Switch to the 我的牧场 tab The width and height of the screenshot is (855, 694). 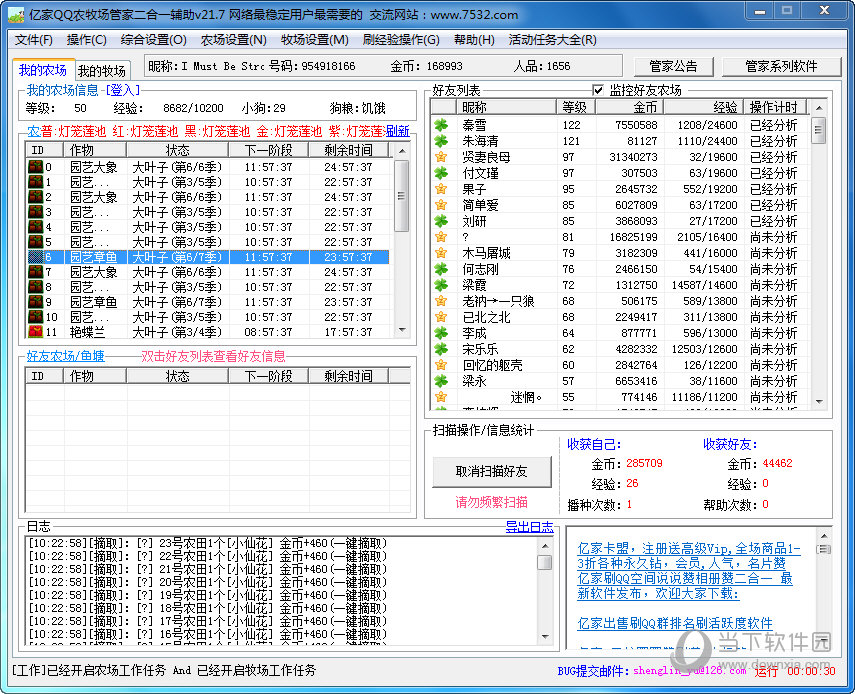click(x=102, y=71)
